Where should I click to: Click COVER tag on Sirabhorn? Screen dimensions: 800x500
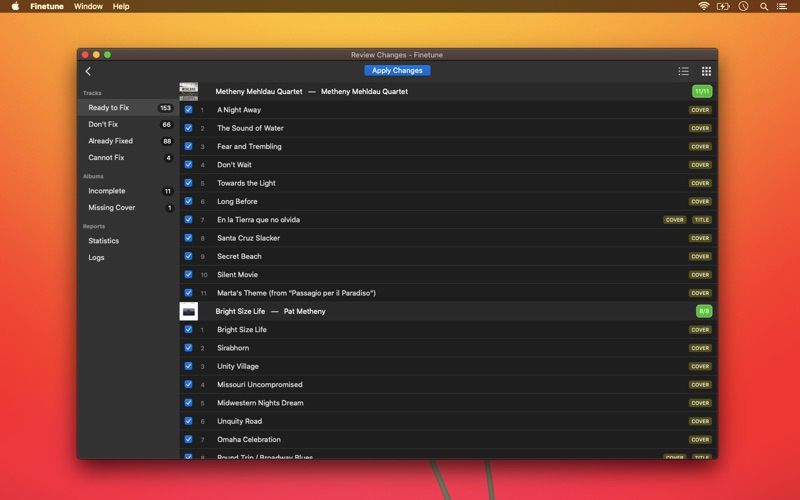pyautogui.click(x=700, y=348)
